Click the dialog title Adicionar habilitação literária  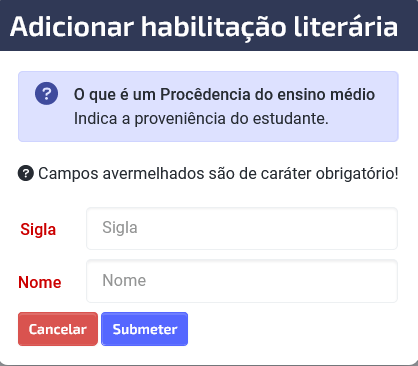pyautogui.click(x=204, y=27)
